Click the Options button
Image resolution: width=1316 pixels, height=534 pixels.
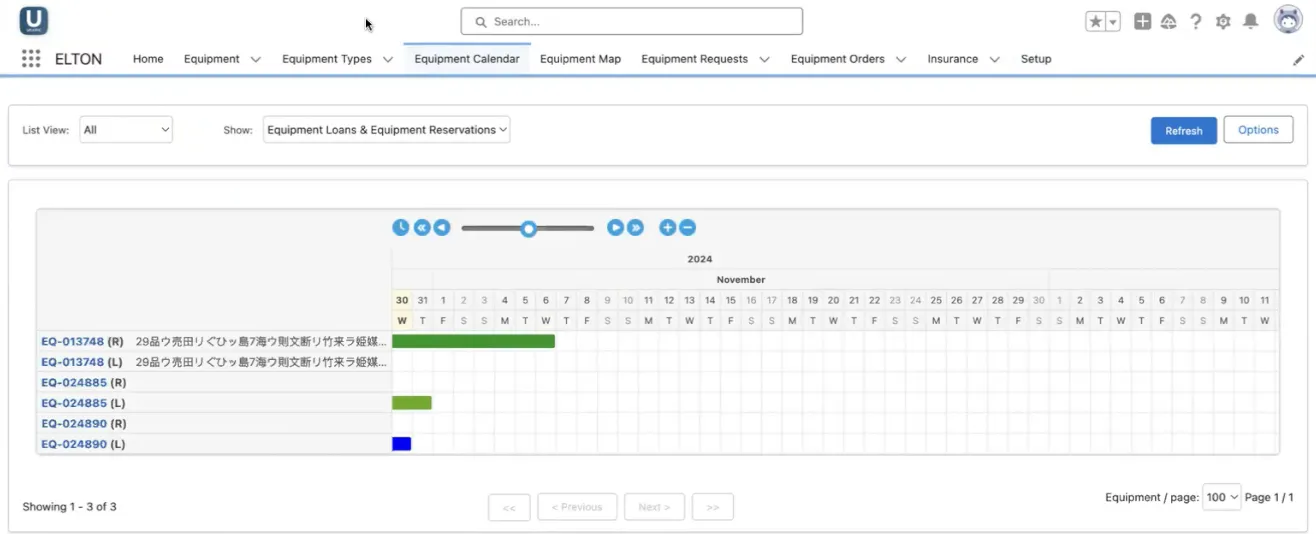tap(1258, 130)
